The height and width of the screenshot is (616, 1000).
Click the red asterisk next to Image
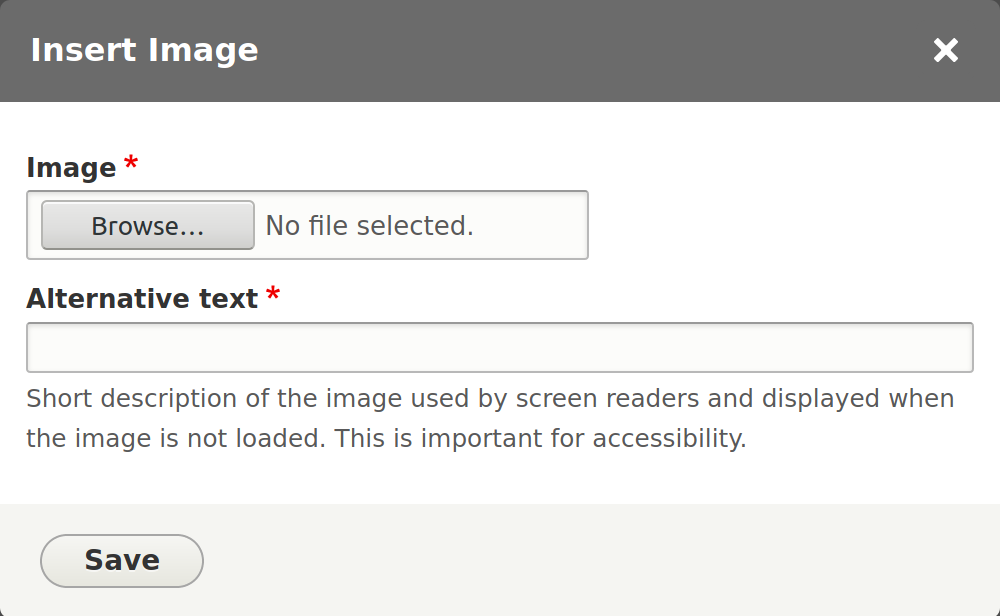pos(130,166)
